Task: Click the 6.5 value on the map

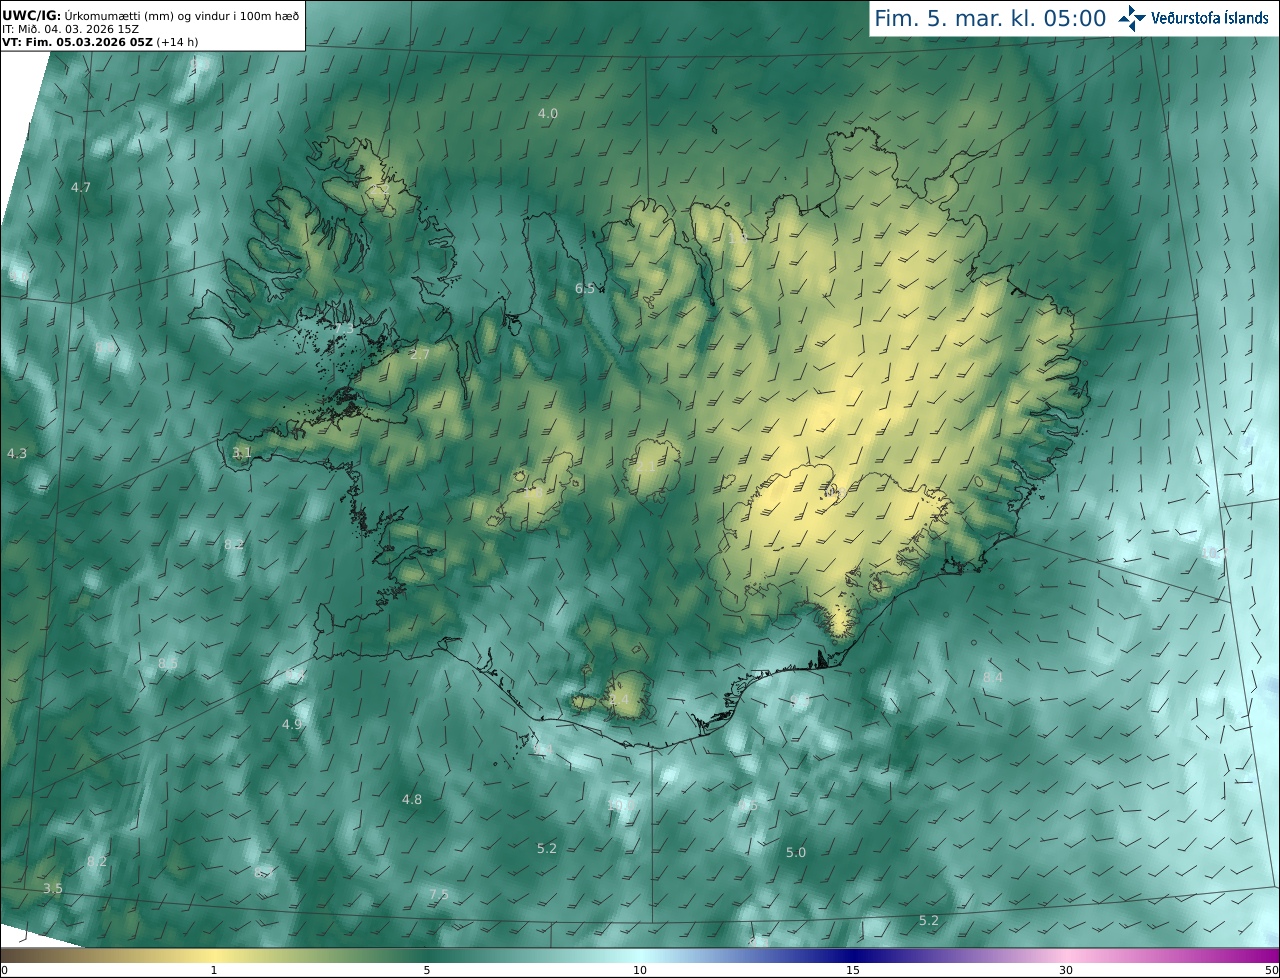Action: pos(585,288)
